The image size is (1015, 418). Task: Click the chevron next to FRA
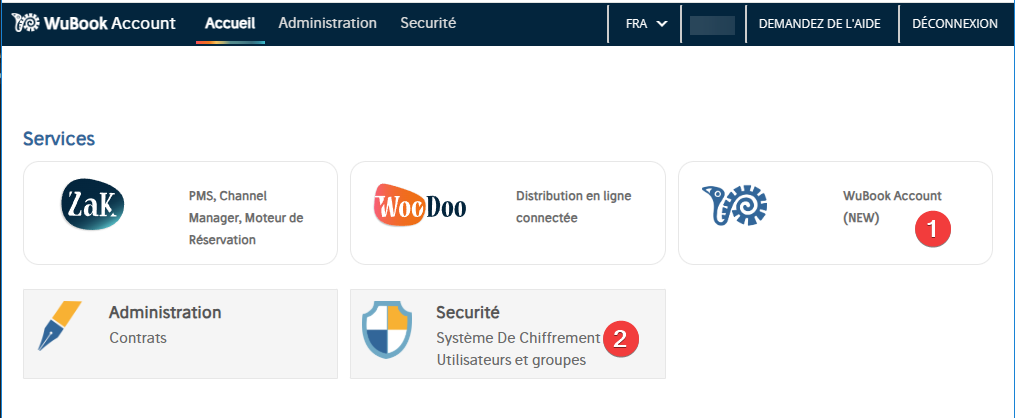click(662, 24)
